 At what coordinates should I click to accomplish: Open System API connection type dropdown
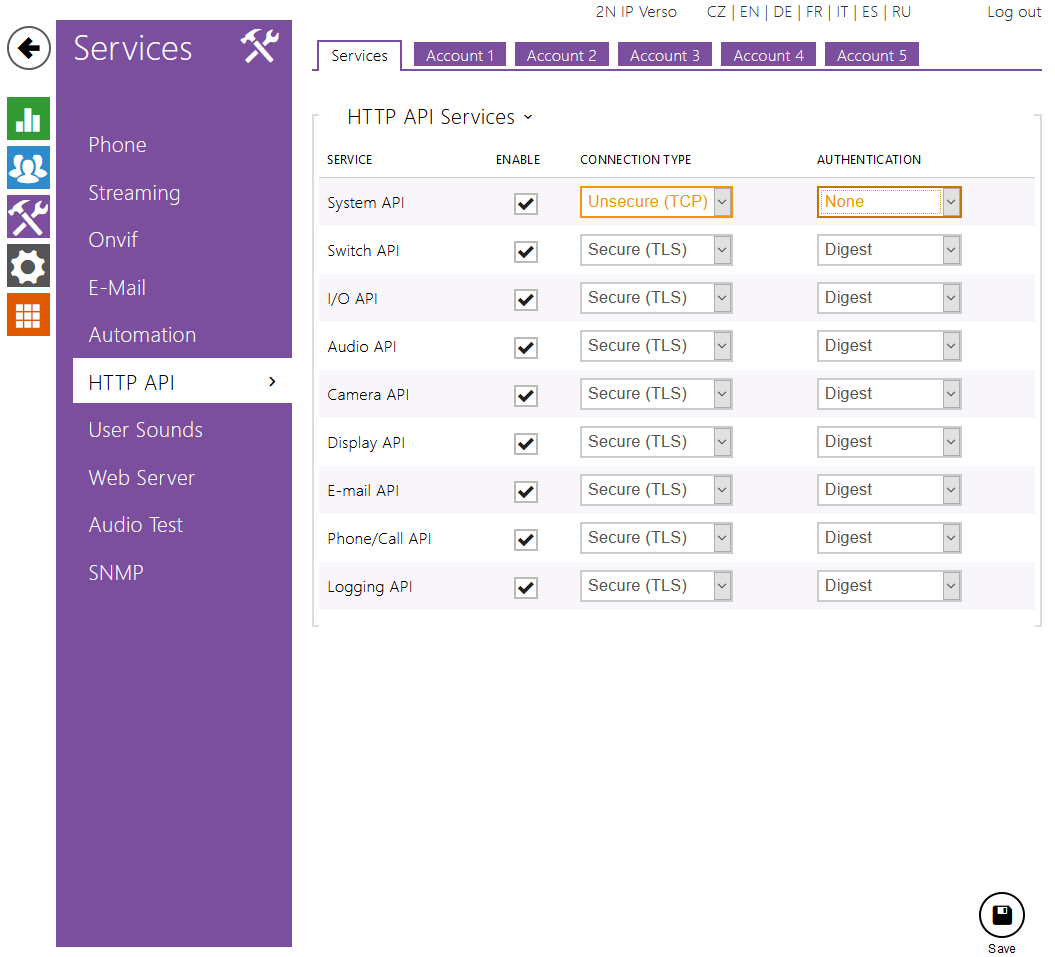point(656,202)
